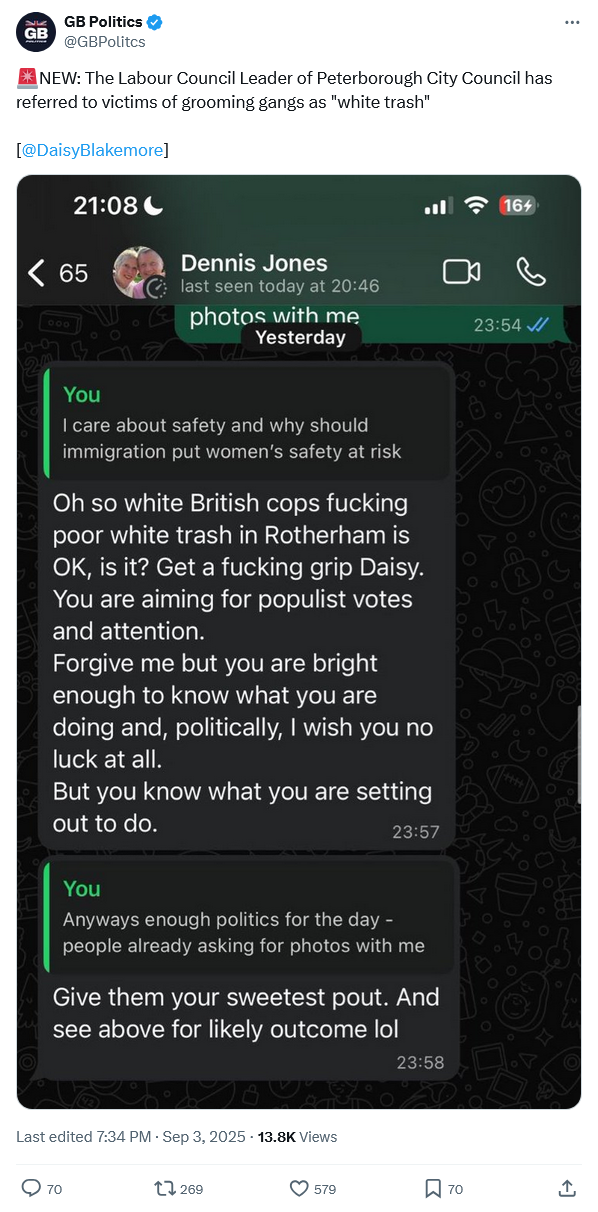Repost the tweet with the retweet icon
598x1212 pixels.
[164, 1188]
